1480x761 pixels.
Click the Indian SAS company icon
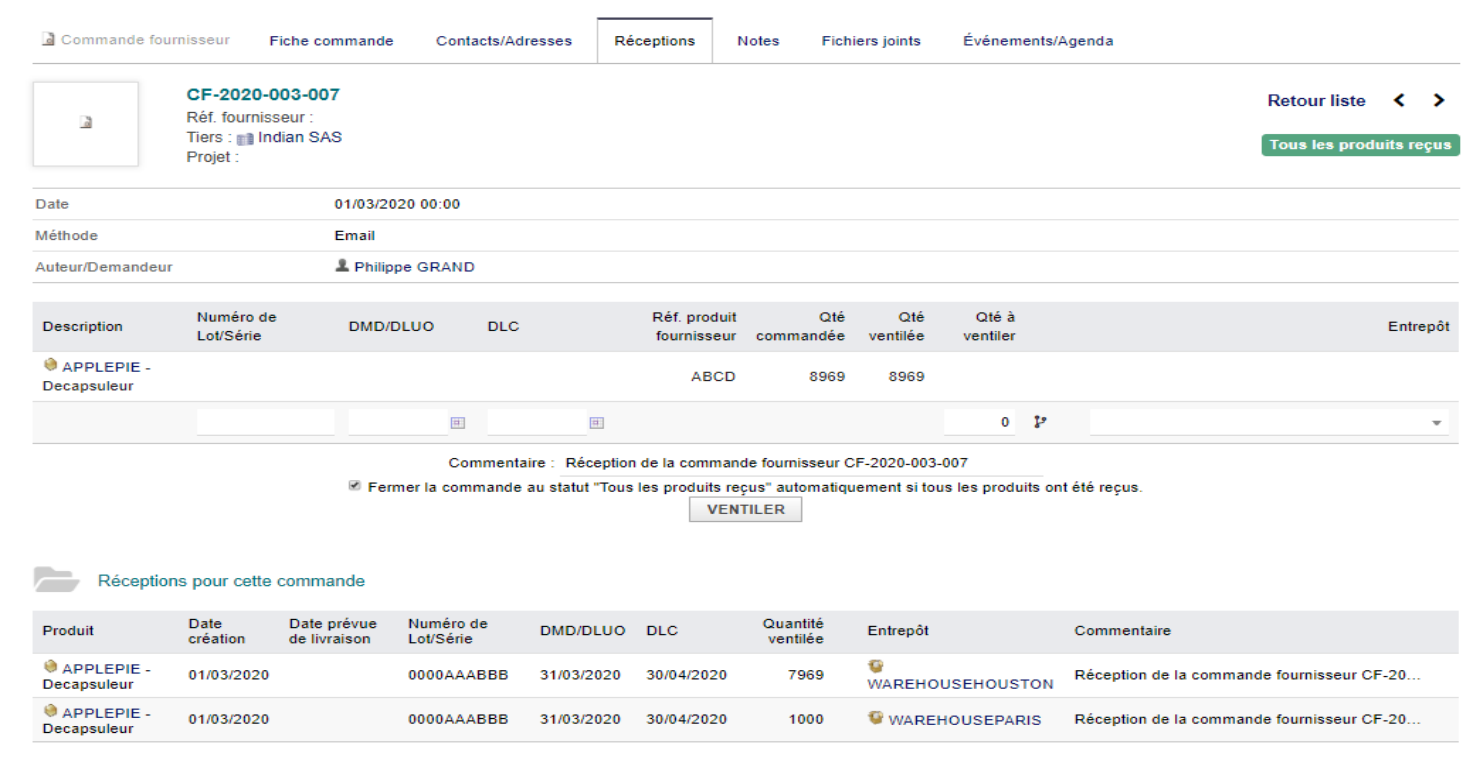245,138
